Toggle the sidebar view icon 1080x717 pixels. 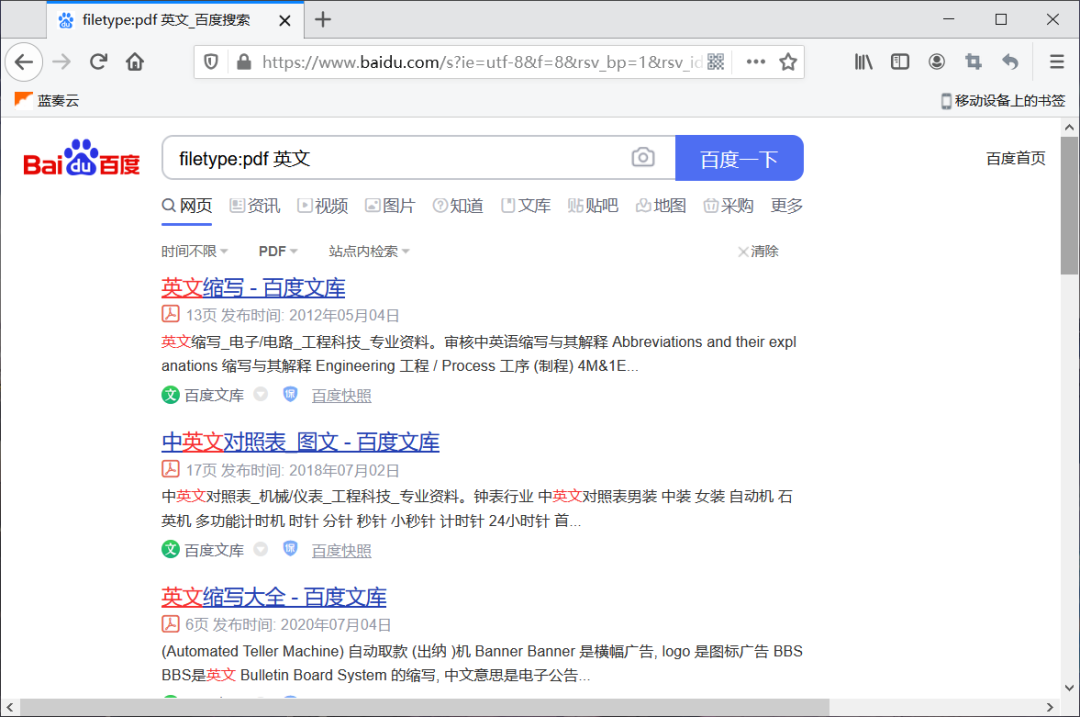pos(899,61)
